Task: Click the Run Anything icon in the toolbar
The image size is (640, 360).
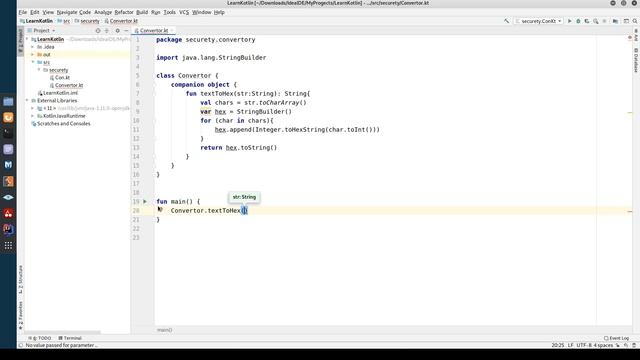Action: point(626,21)
